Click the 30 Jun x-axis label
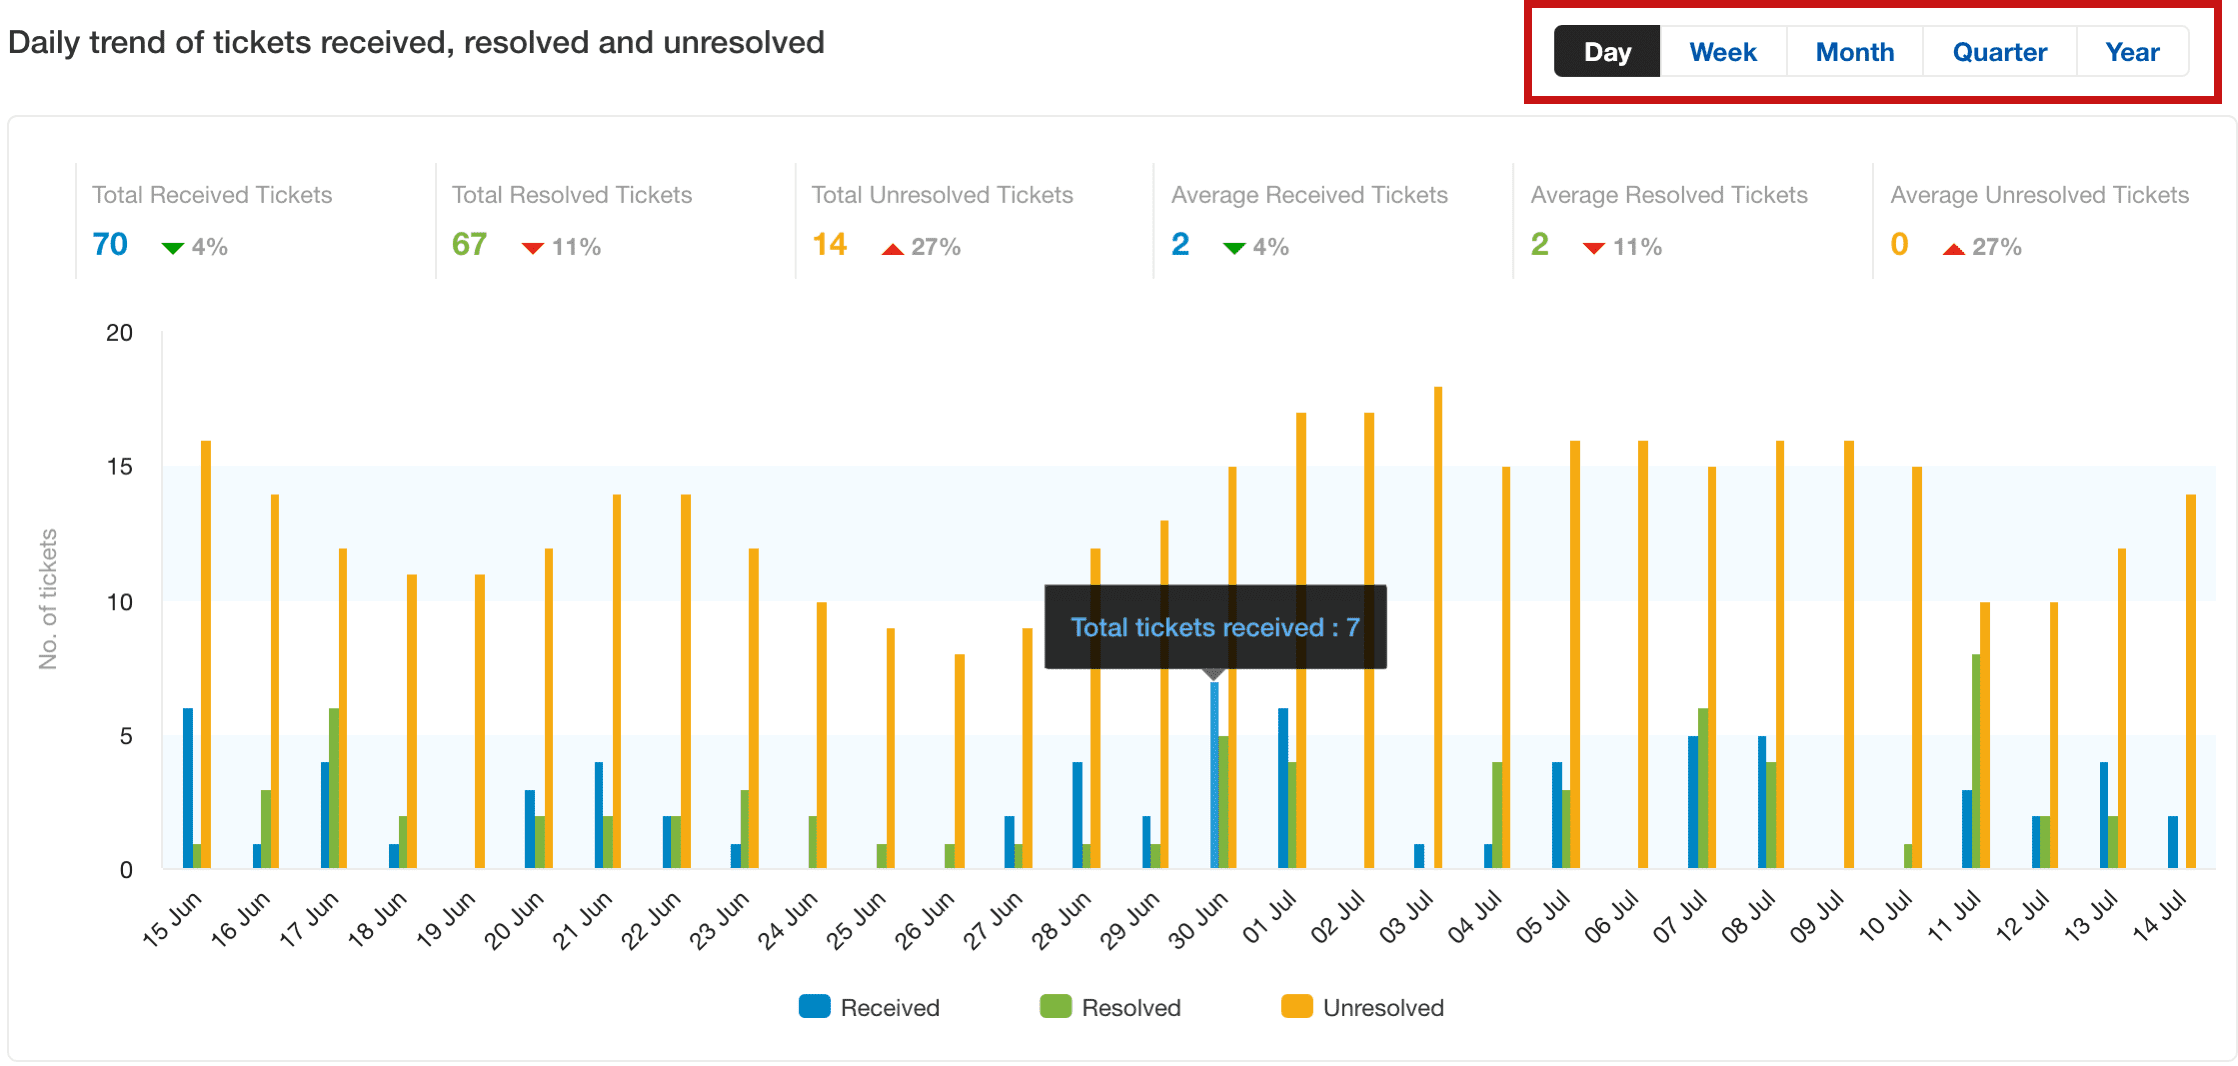2238x1066 pixels. coord(1198,918)
